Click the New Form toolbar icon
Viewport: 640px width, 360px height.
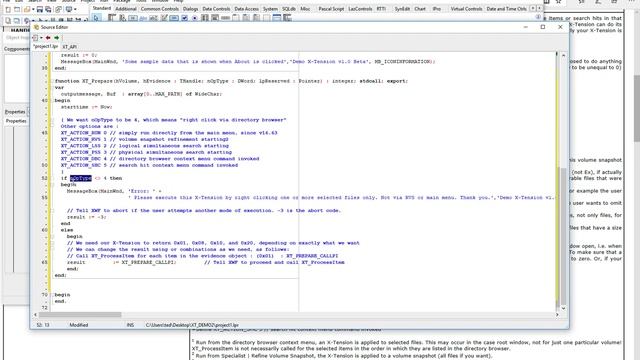(17, 9)
